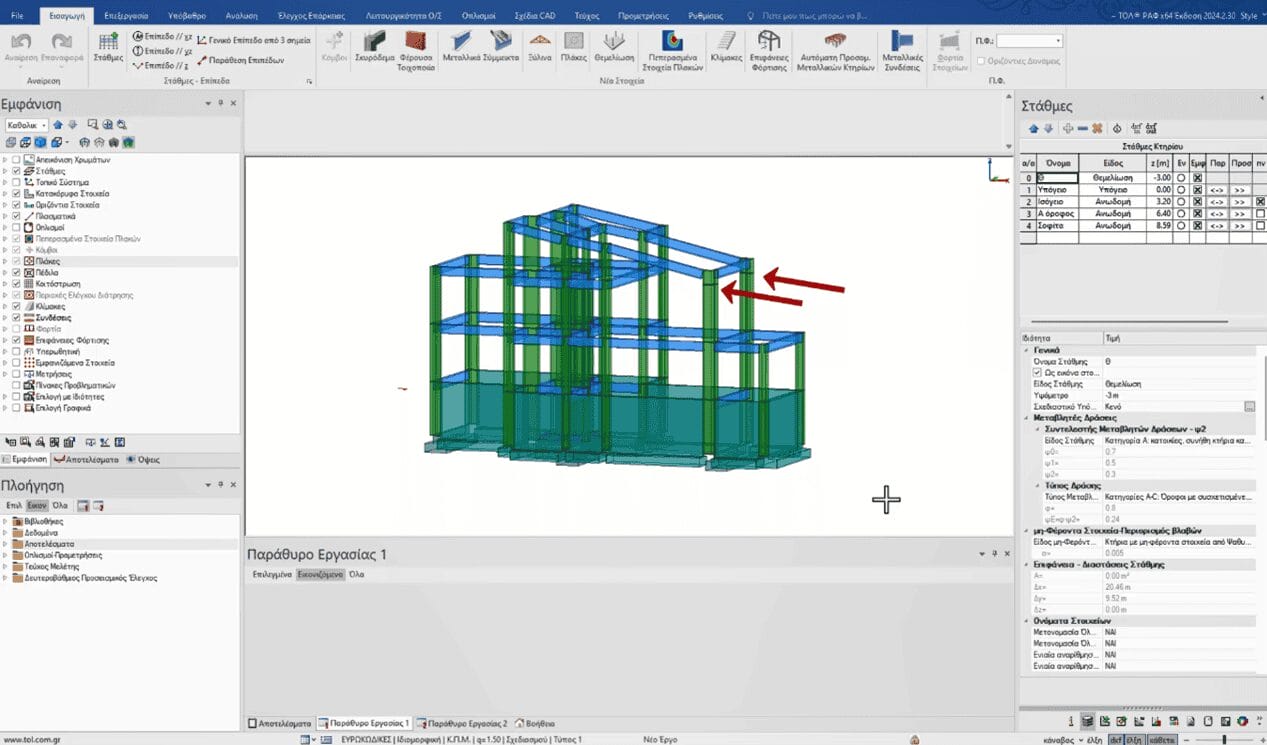Click the Στάθμες ribbon icon

pyautogui.click(x=108, y=46)
